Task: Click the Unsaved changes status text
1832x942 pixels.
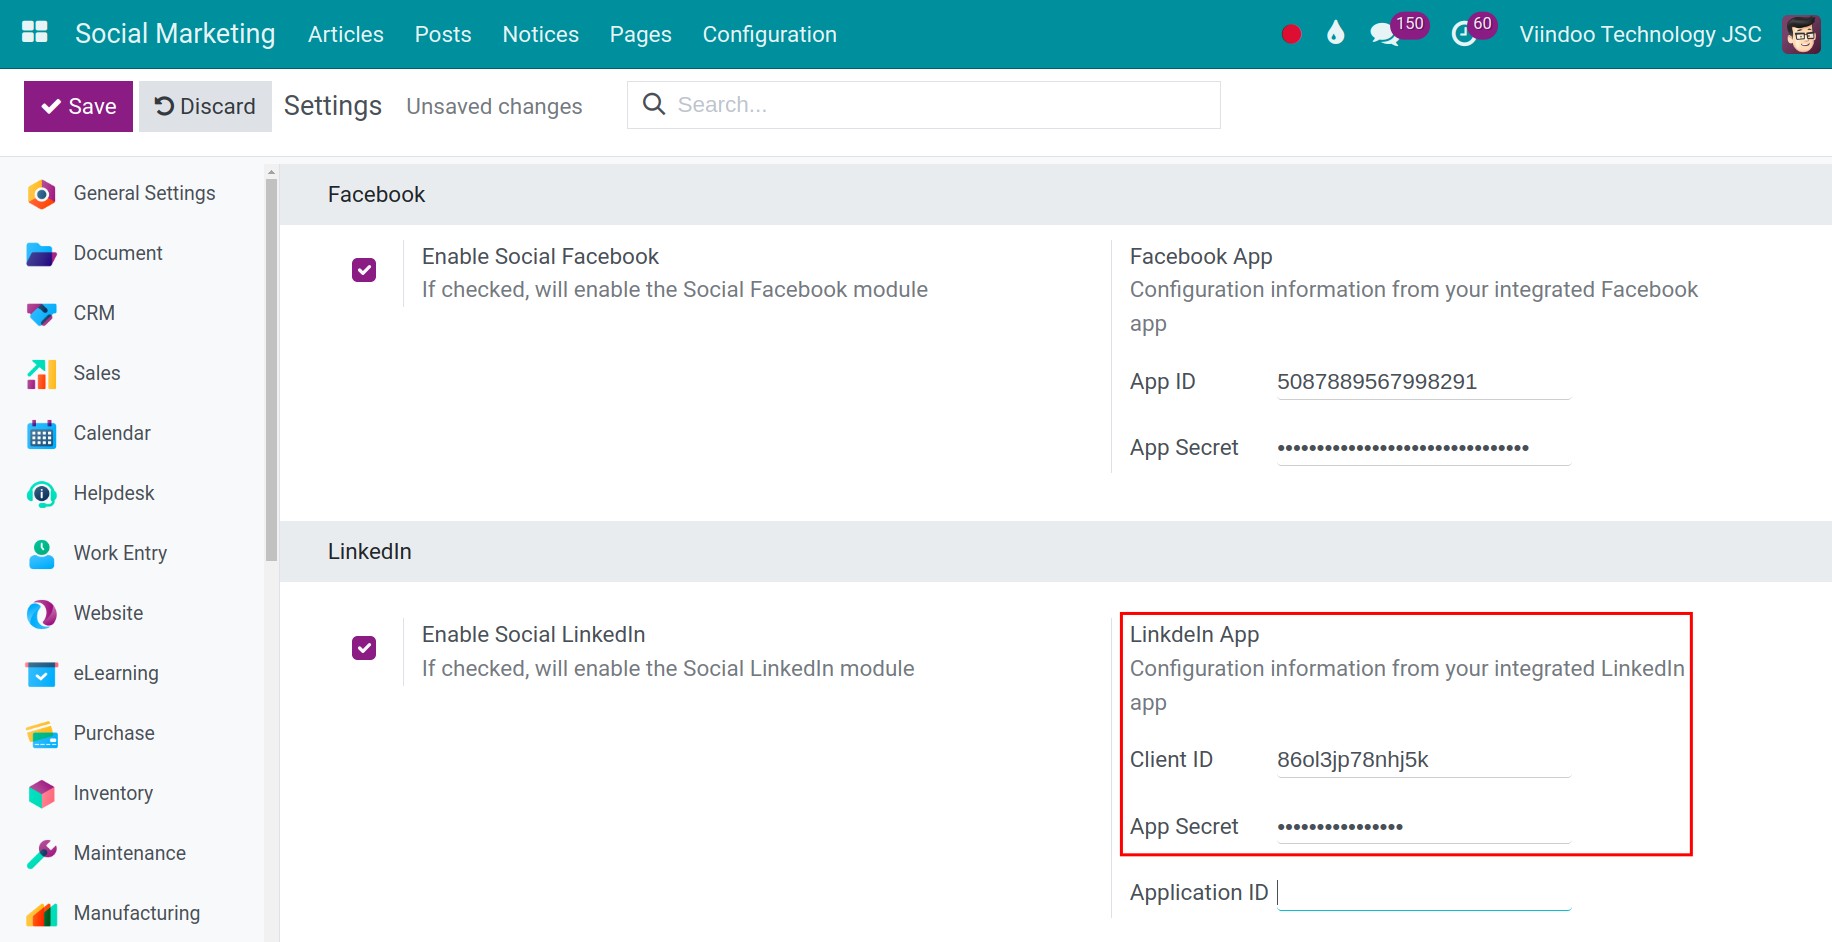Action: point(494,106)
